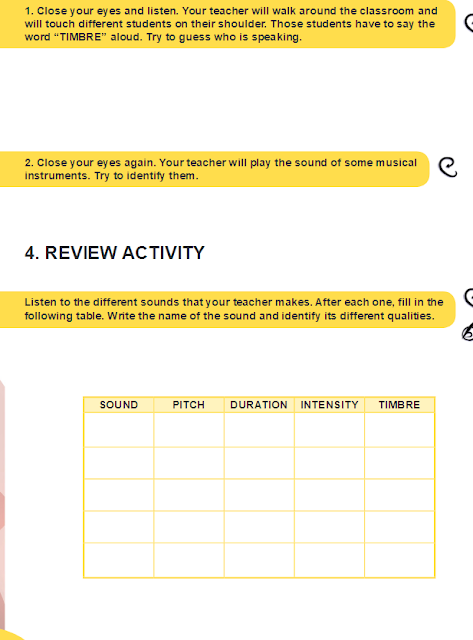
Task: Click the ear icon beside instruction 2
Action: [x=448, y=167]
